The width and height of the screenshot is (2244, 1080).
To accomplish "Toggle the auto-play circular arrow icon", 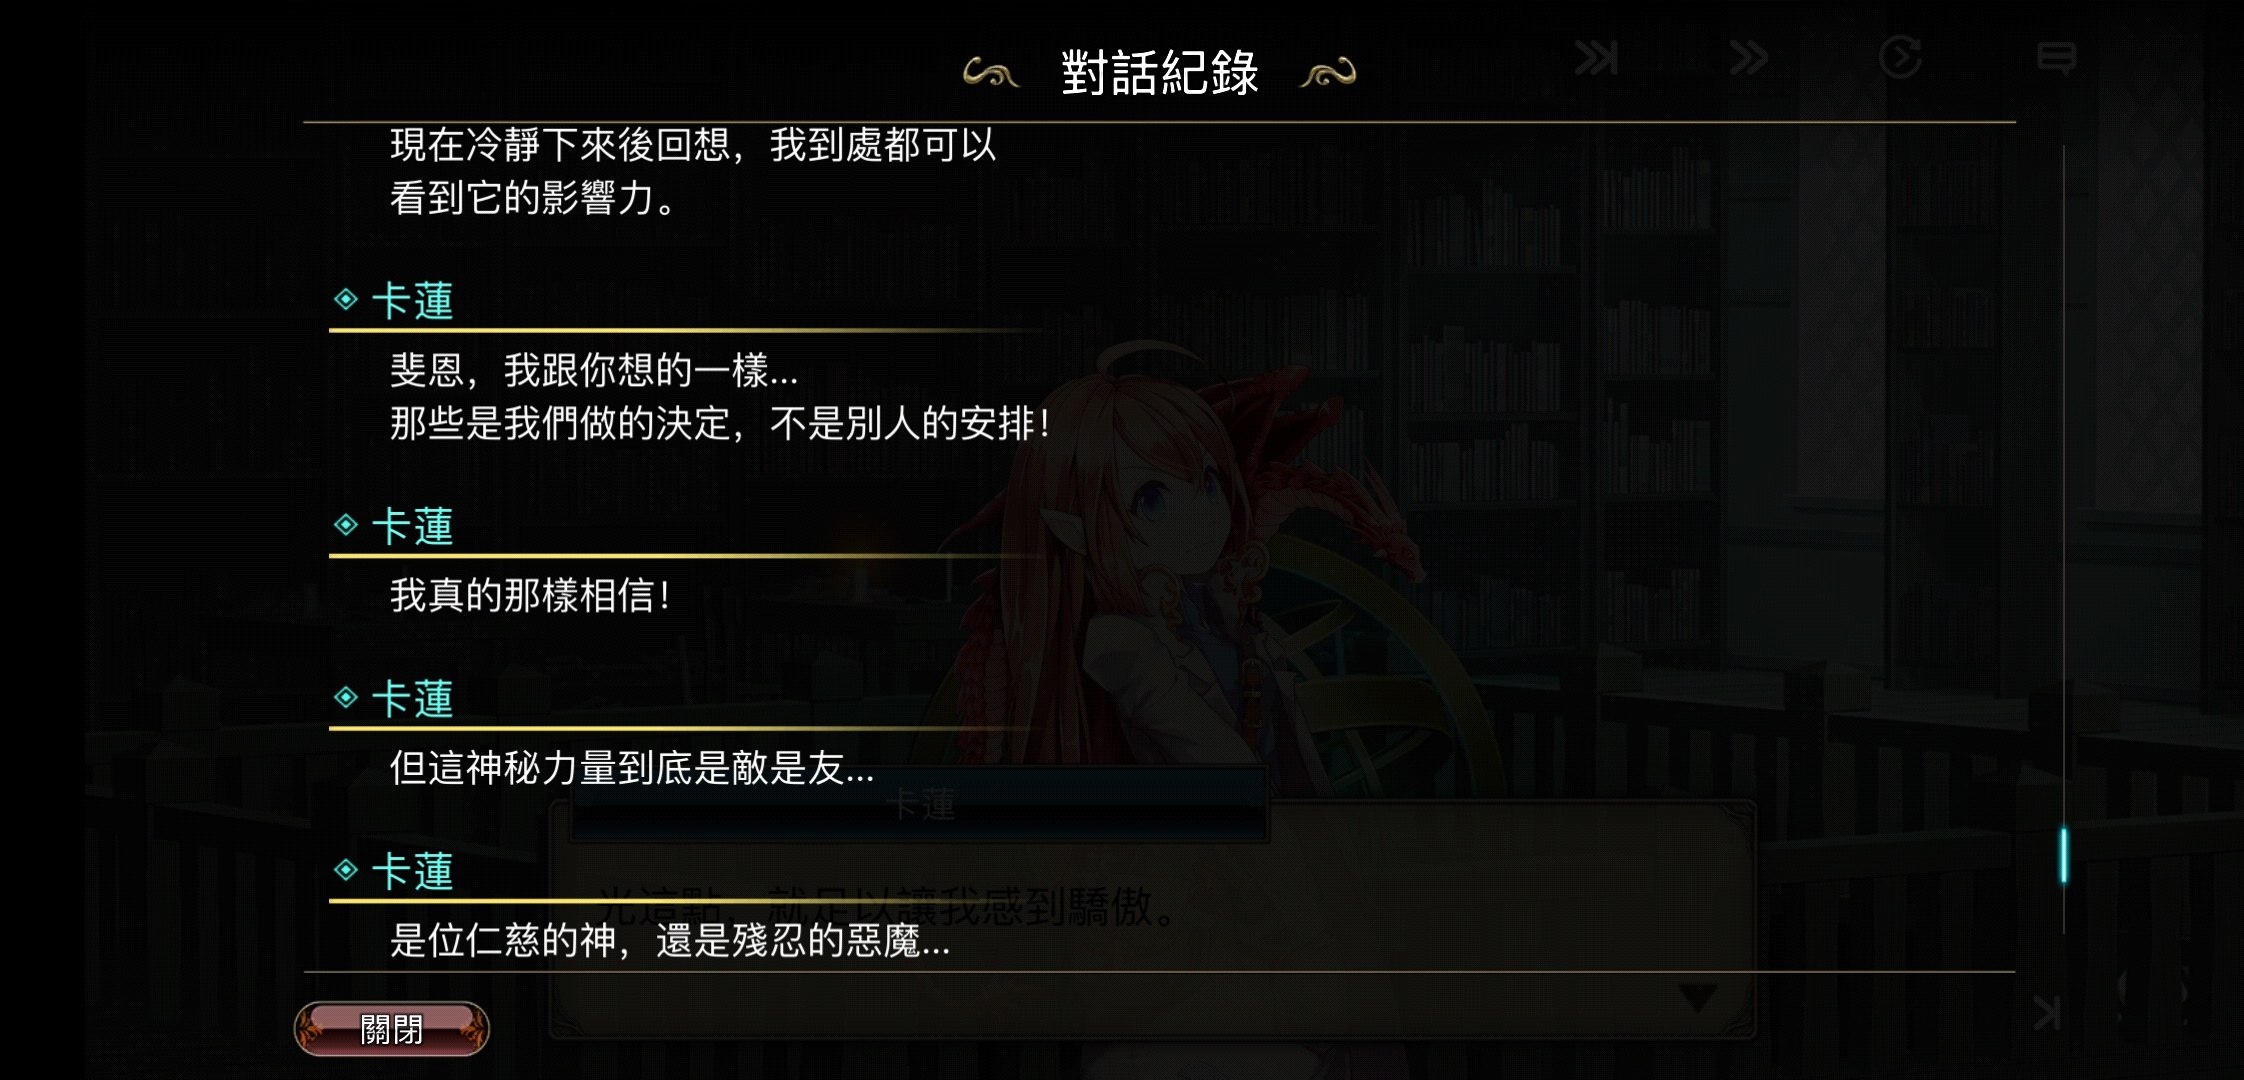I will click(x=1900, y=57).
